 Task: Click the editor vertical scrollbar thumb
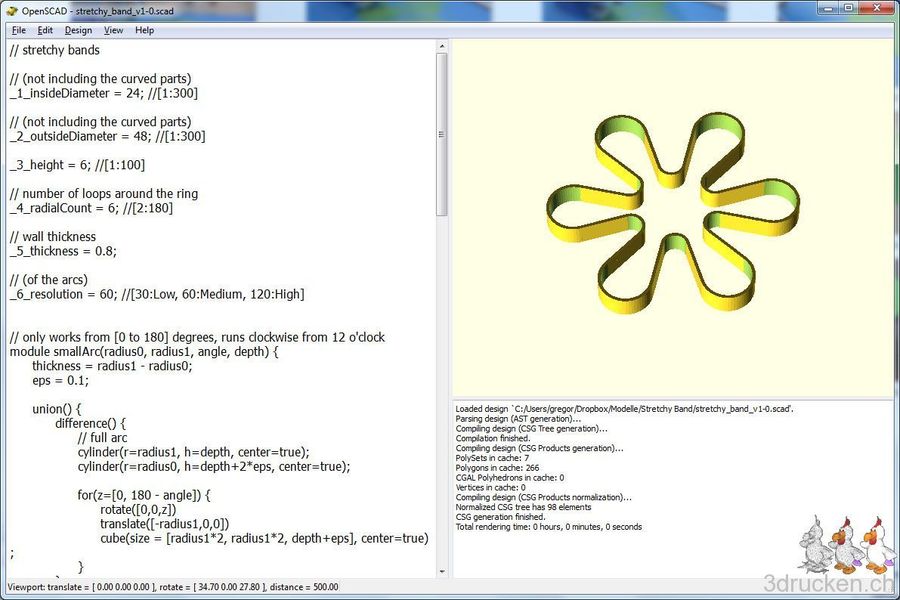point(441,134)
